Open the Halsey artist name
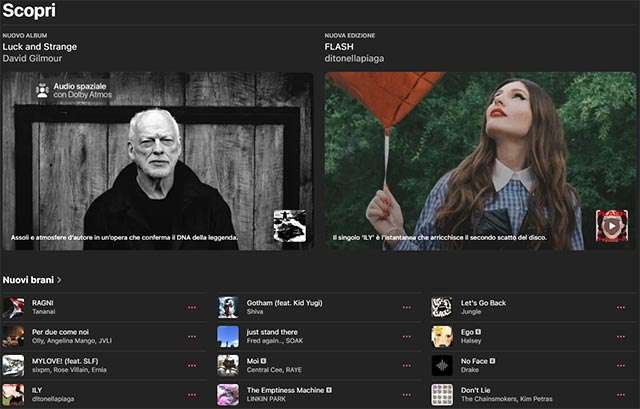The image size is (640, 409). (471, 341)
